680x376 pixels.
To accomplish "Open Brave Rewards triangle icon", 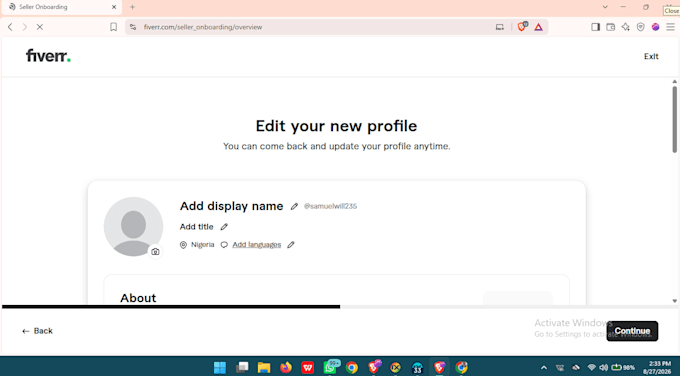I will [538, 27].
